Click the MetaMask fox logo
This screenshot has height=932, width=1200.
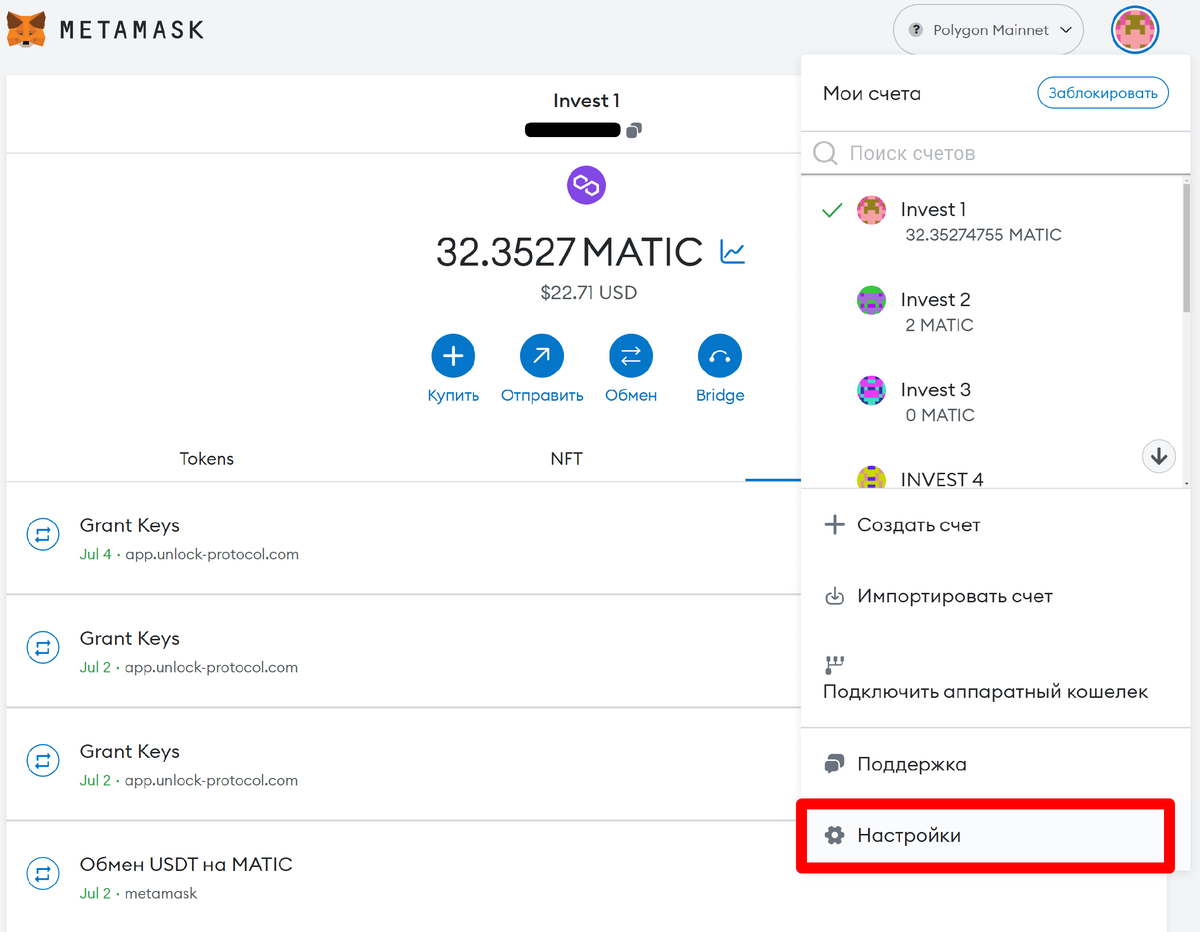point(26,29)
